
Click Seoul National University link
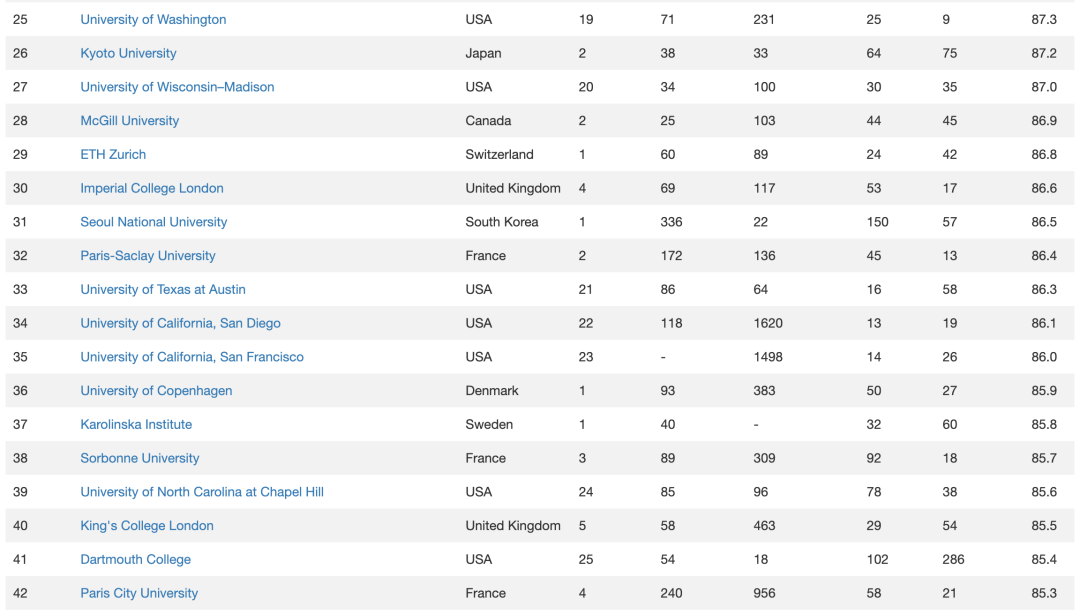(x=154, y=222)
